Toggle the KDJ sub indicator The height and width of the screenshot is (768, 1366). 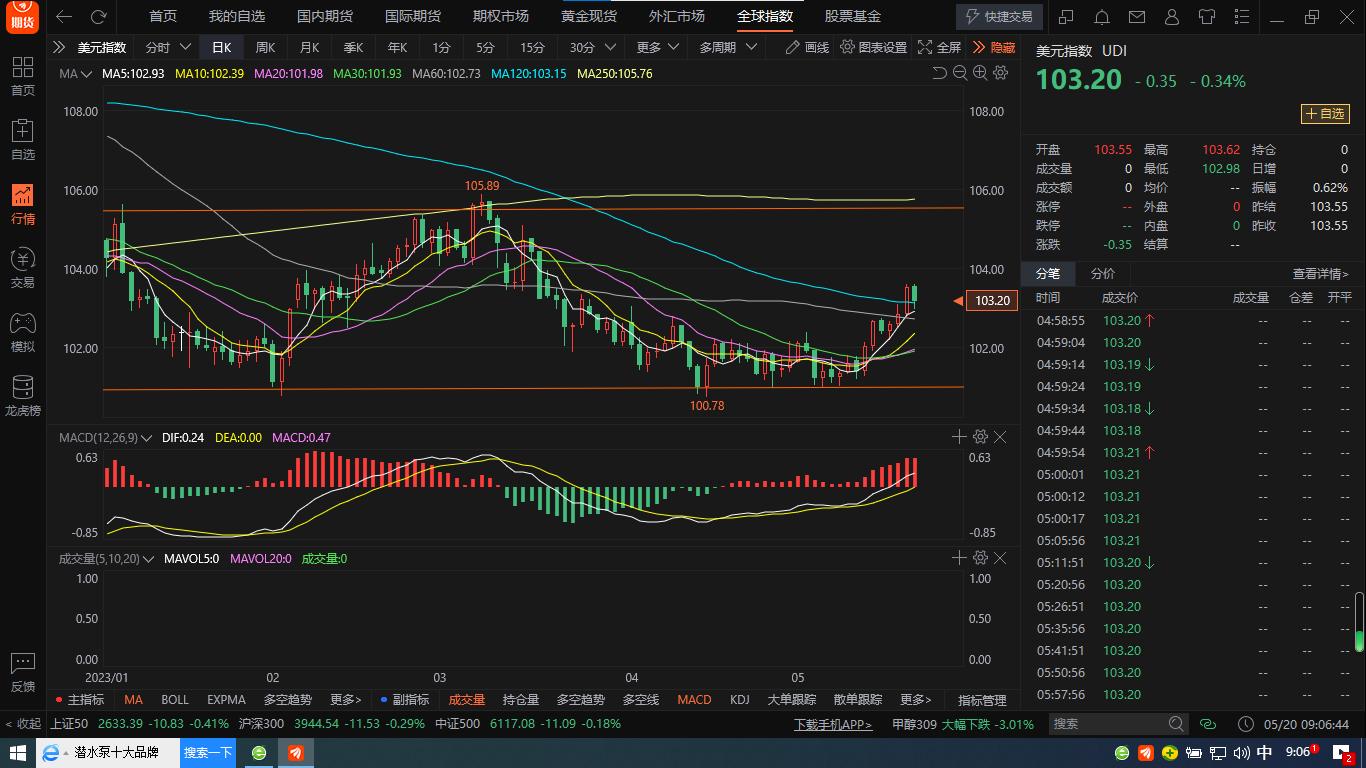pyautogui.click(x=739, y=700)
